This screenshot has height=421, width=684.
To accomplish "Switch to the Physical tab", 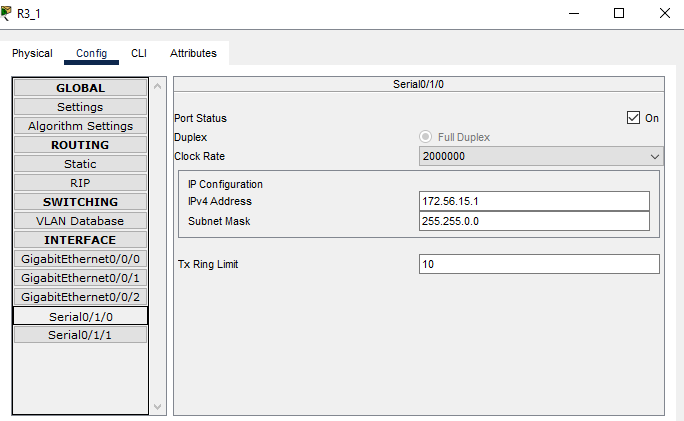I will pyautogui.click(x=32, y=53).
